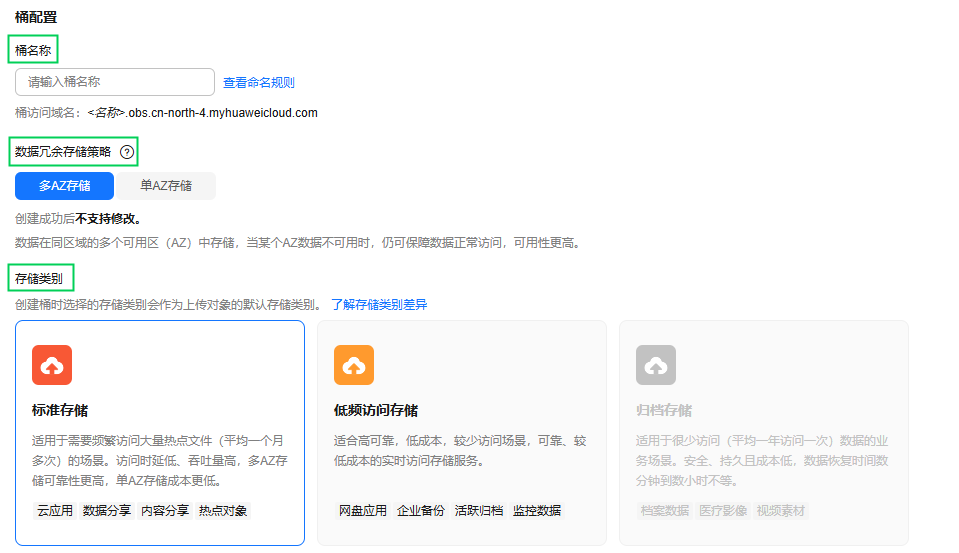Click the 企业备份 tag
Image resolution: width=959 pixels, height=553 pixels.
point(420,511)
